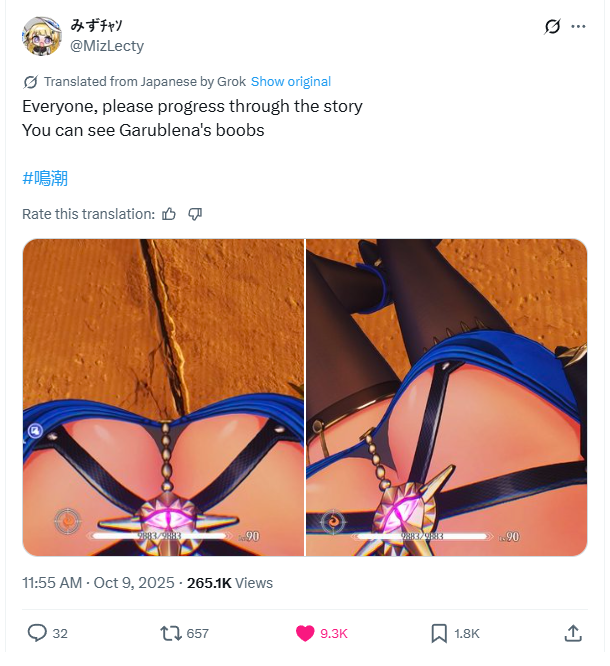The height and width of the screenshot is (666, 610).
Task: Click the display name みずチャソ
Action: click(x=96, y=26)
